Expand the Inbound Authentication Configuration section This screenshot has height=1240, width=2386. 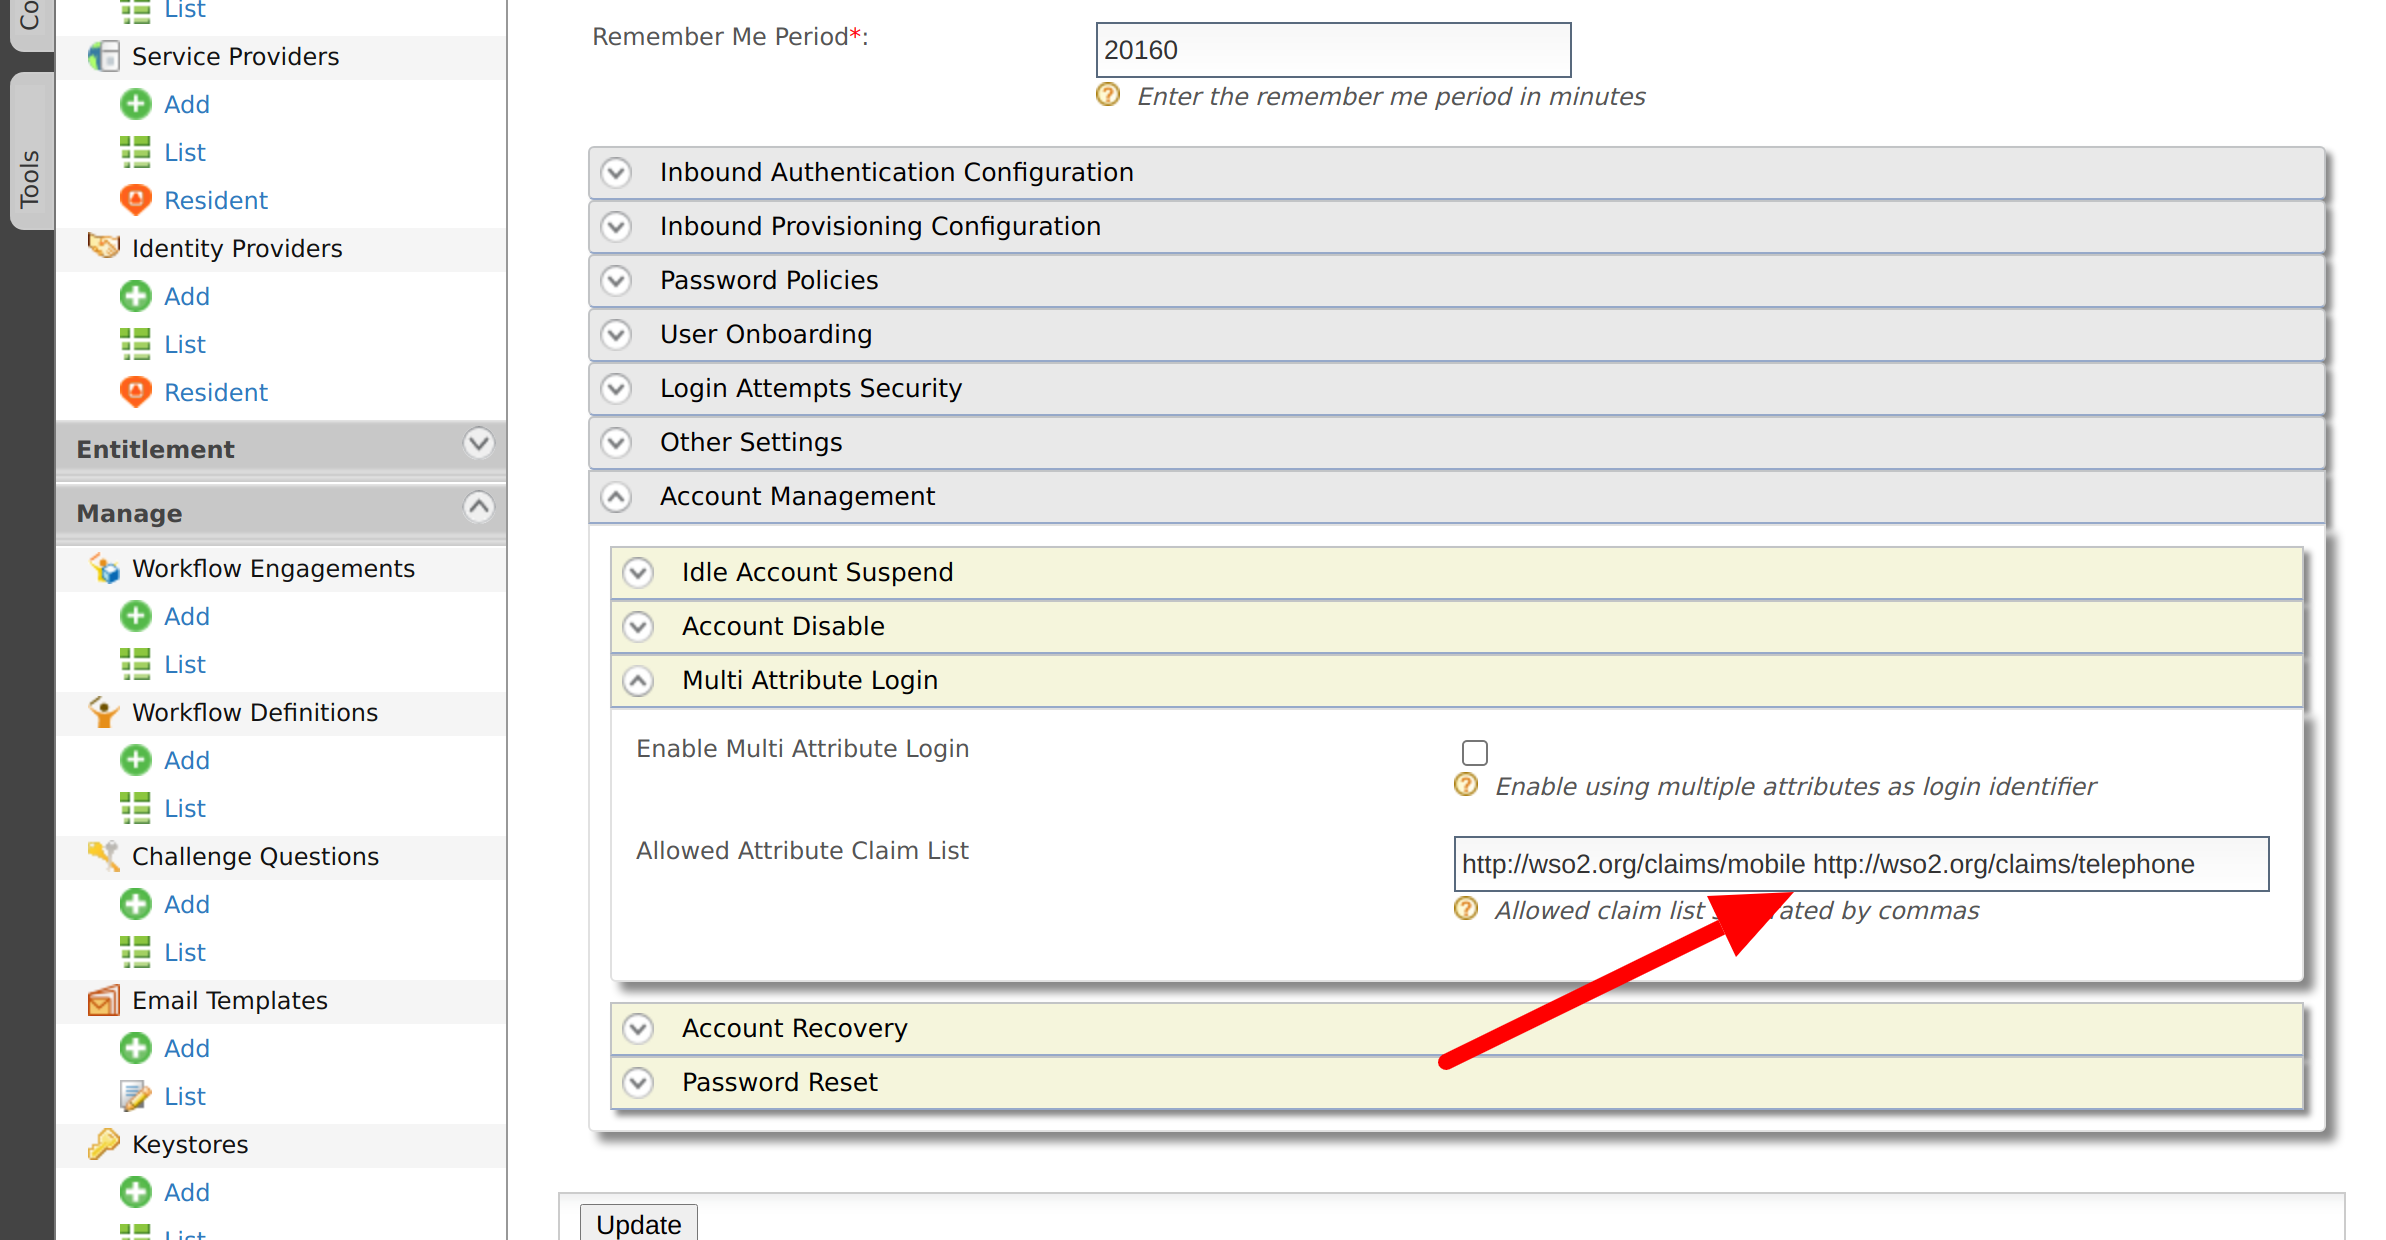tap(617, 172)
